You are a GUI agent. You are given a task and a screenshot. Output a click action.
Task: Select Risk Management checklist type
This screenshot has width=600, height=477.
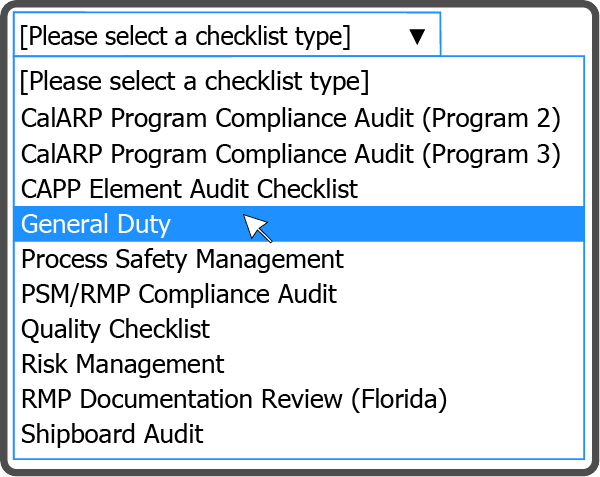tap(299, 364)
